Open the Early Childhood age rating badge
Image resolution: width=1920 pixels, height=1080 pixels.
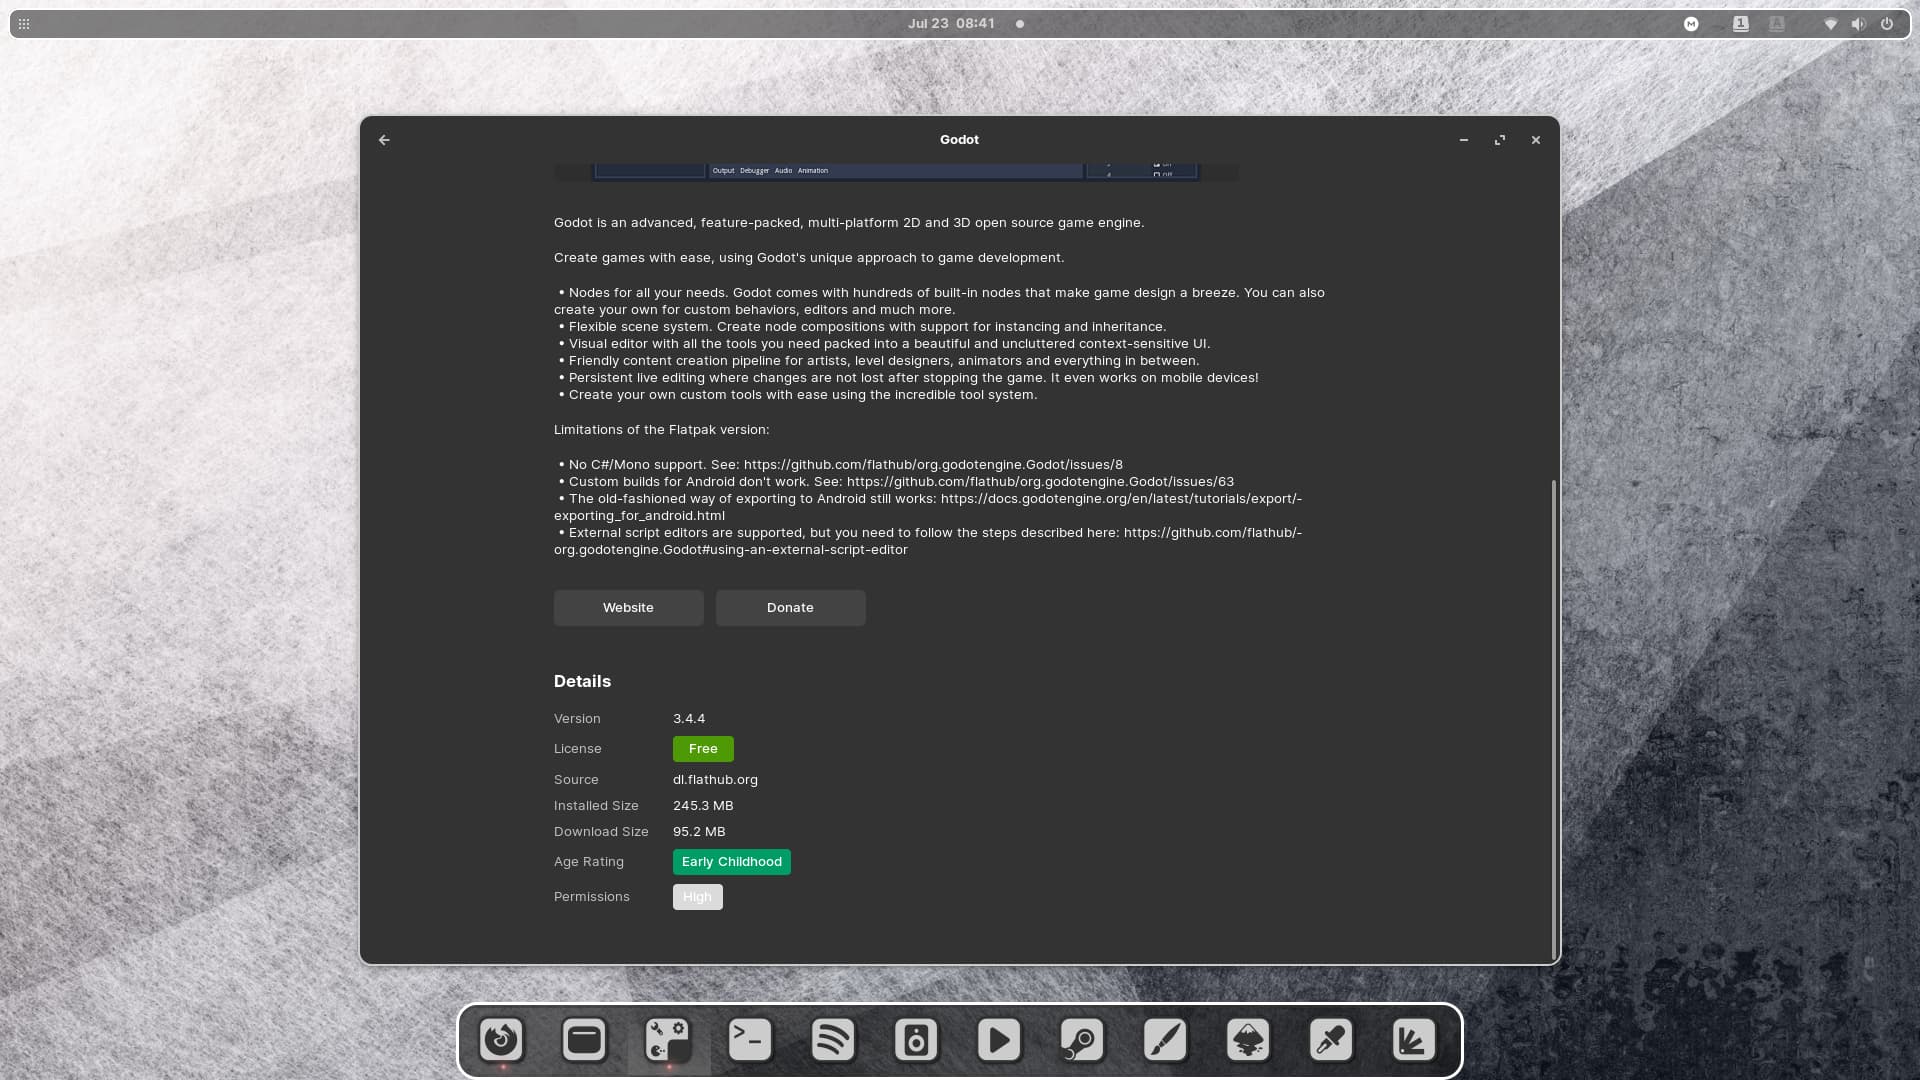pyautogui.click(x=732, y=862)
